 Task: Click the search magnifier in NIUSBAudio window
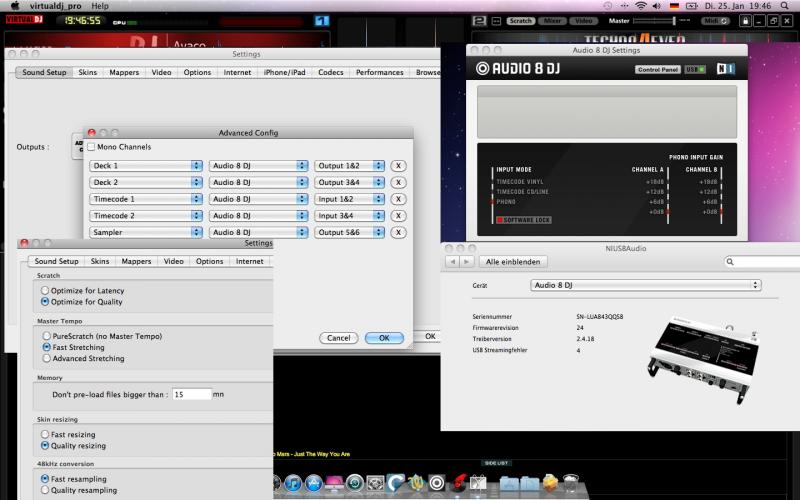(730, 262)
